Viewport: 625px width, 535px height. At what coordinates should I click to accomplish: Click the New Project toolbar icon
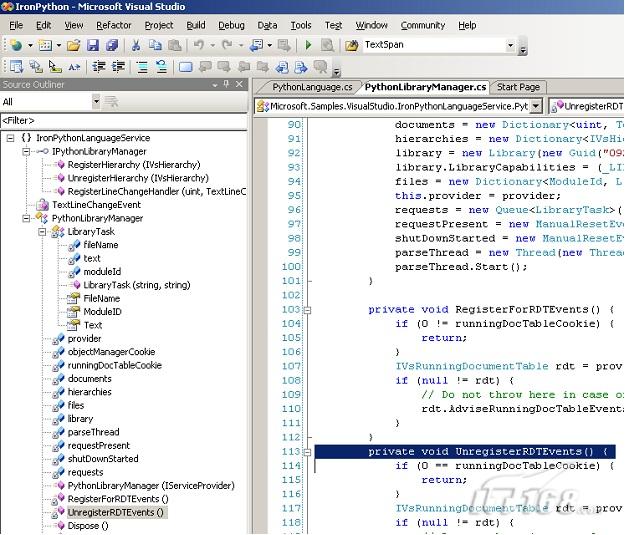(16, 45)
